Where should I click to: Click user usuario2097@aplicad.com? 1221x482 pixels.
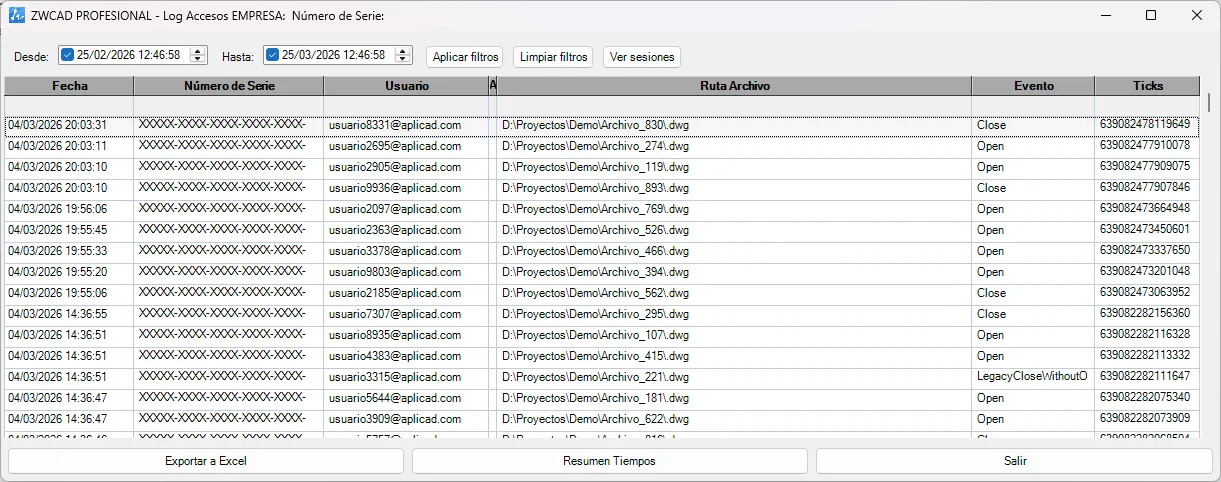click(395, 209)
